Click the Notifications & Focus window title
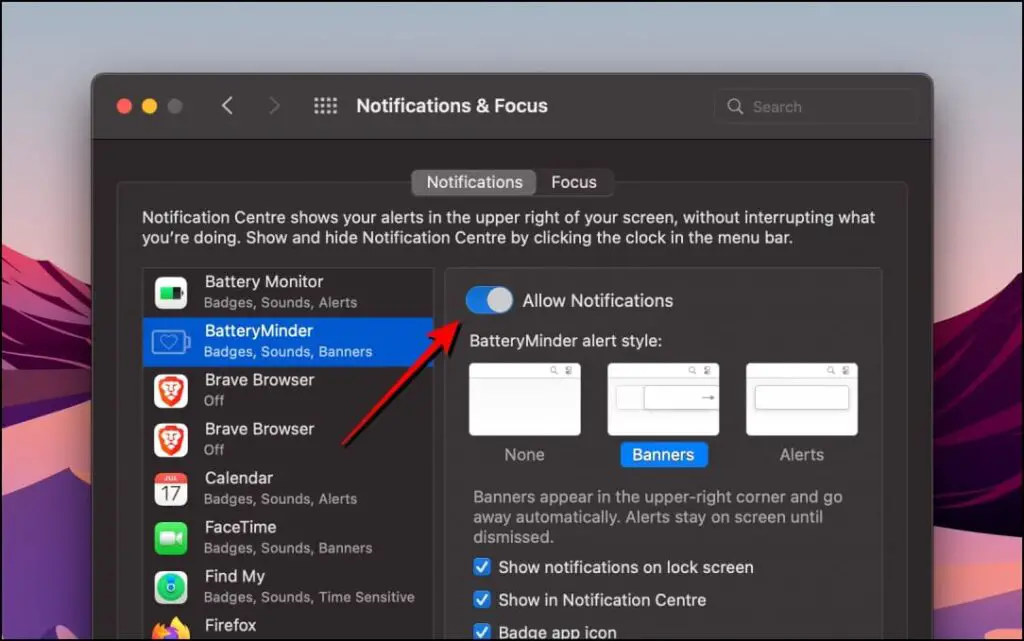The height and width of the screenshot is (641, 1024). pos(452,106)
